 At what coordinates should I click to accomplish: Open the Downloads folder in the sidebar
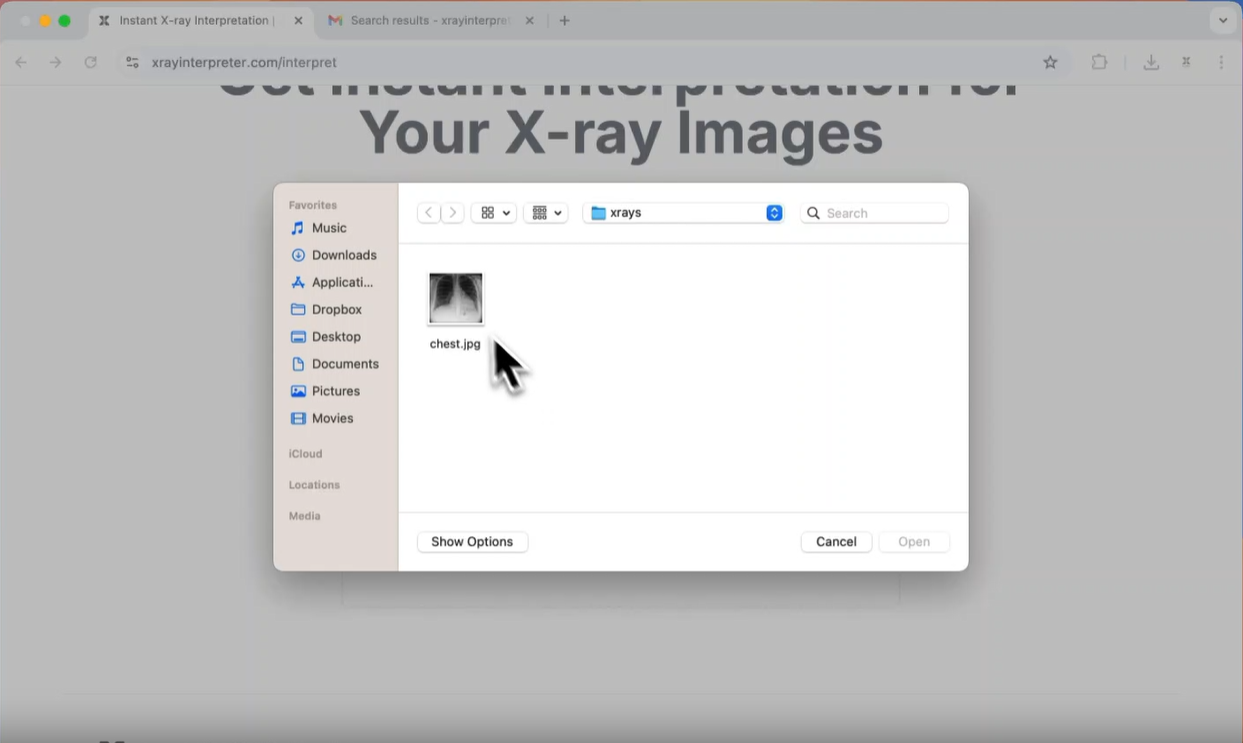(x=343, y=255)
